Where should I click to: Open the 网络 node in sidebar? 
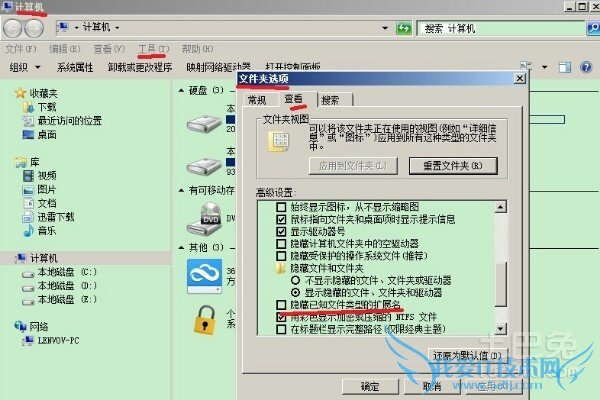tap(31, 327)
